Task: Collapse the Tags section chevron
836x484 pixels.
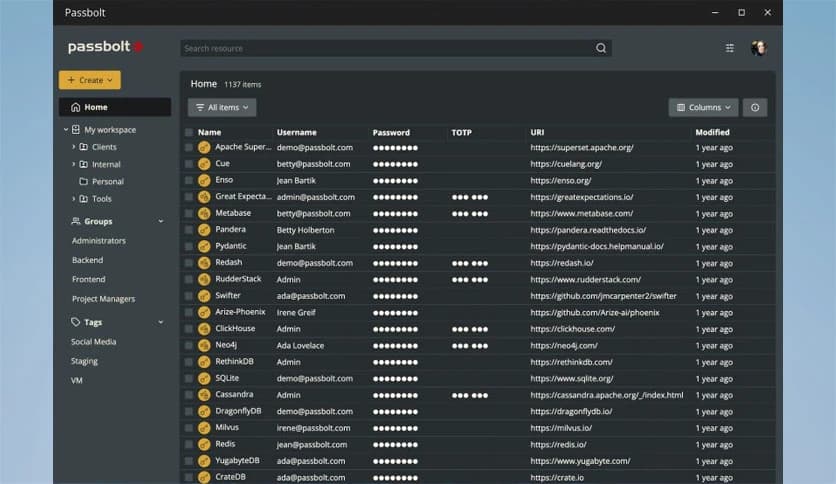Action: tap(161, 322)
